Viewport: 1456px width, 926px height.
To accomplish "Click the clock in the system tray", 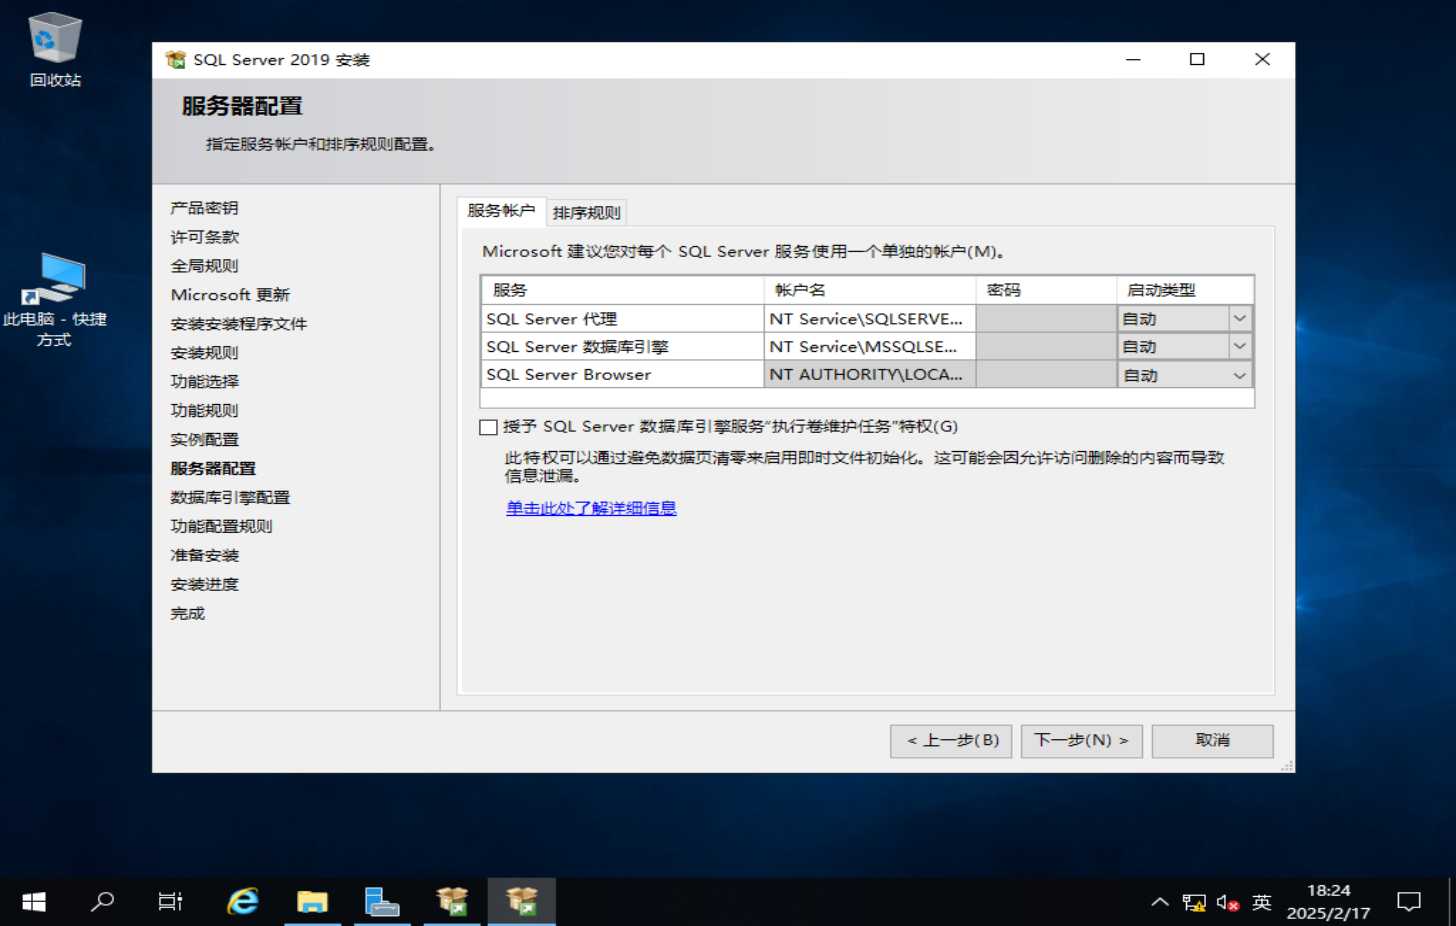I will pyautogui.click(x=1316, y=901).
